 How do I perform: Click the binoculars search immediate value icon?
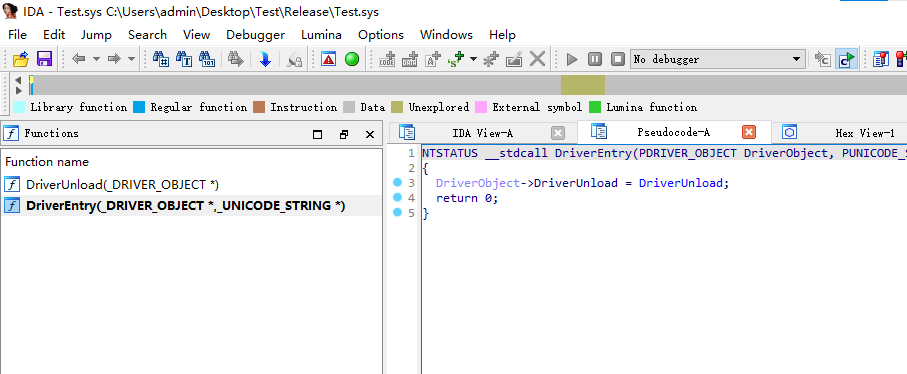(x=160, y=59)
